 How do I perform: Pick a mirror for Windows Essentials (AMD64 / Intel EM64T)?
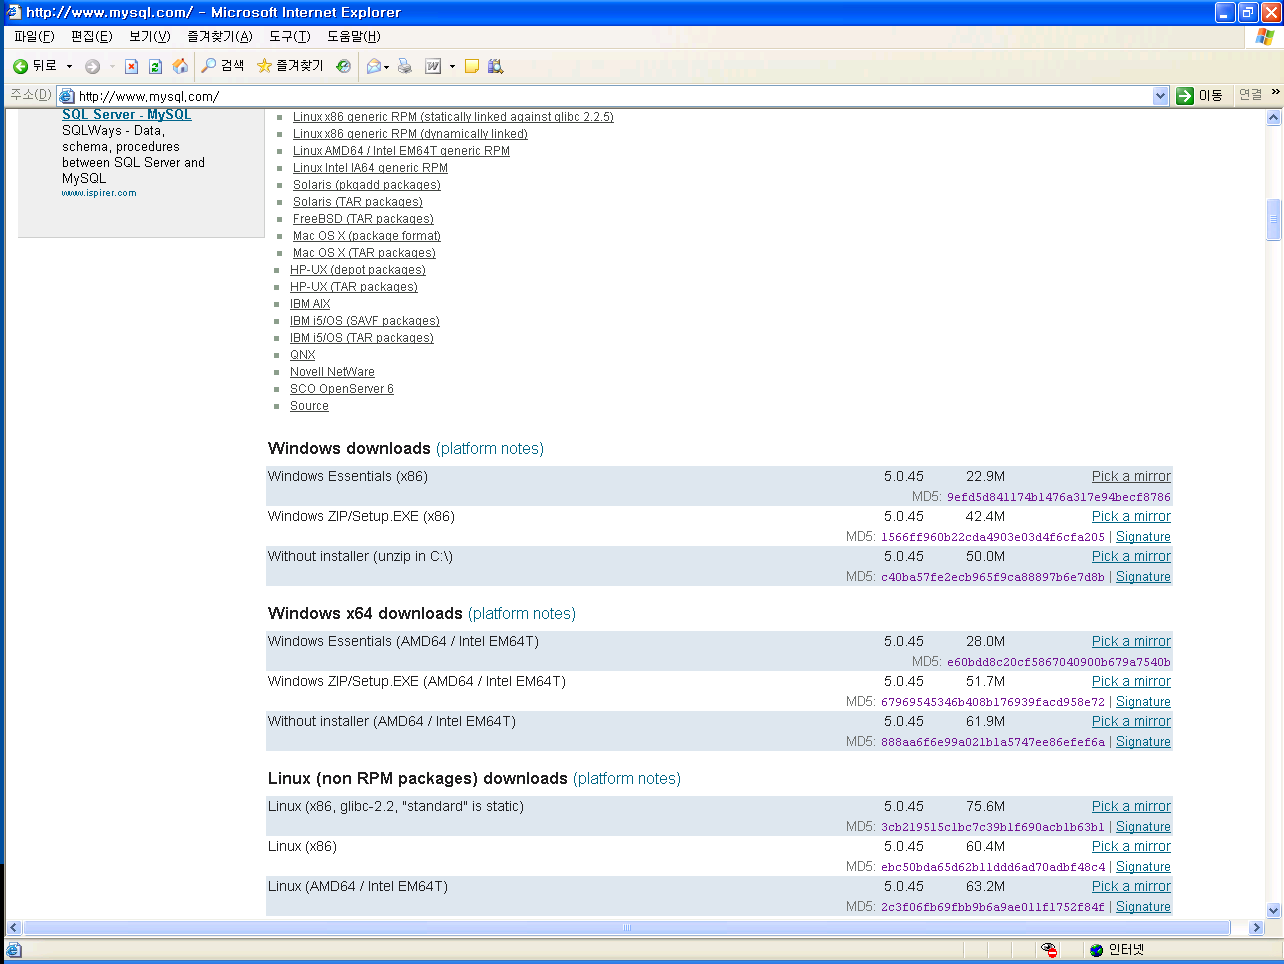pos(1131,642)
